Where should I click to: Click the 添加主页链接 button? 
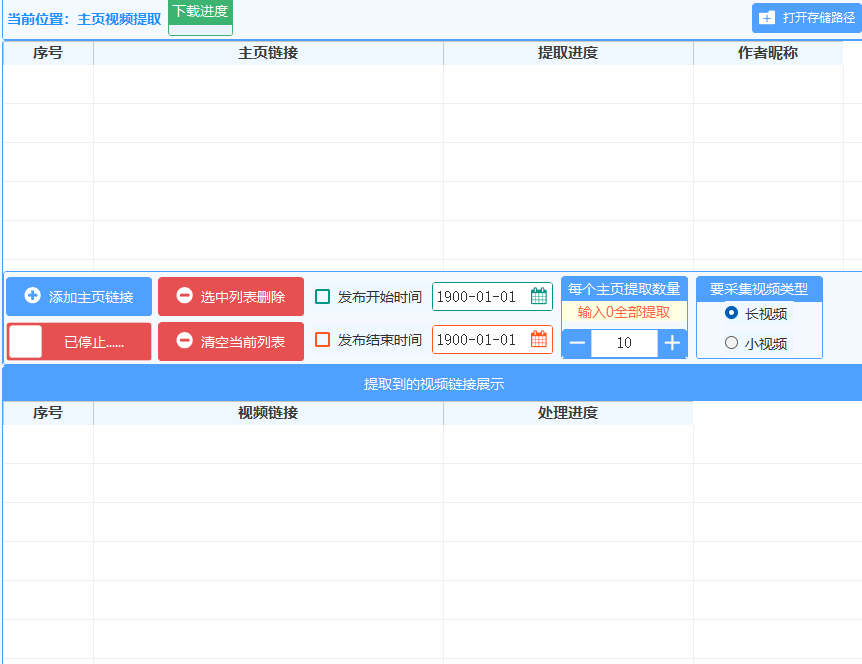coord(79,297)
